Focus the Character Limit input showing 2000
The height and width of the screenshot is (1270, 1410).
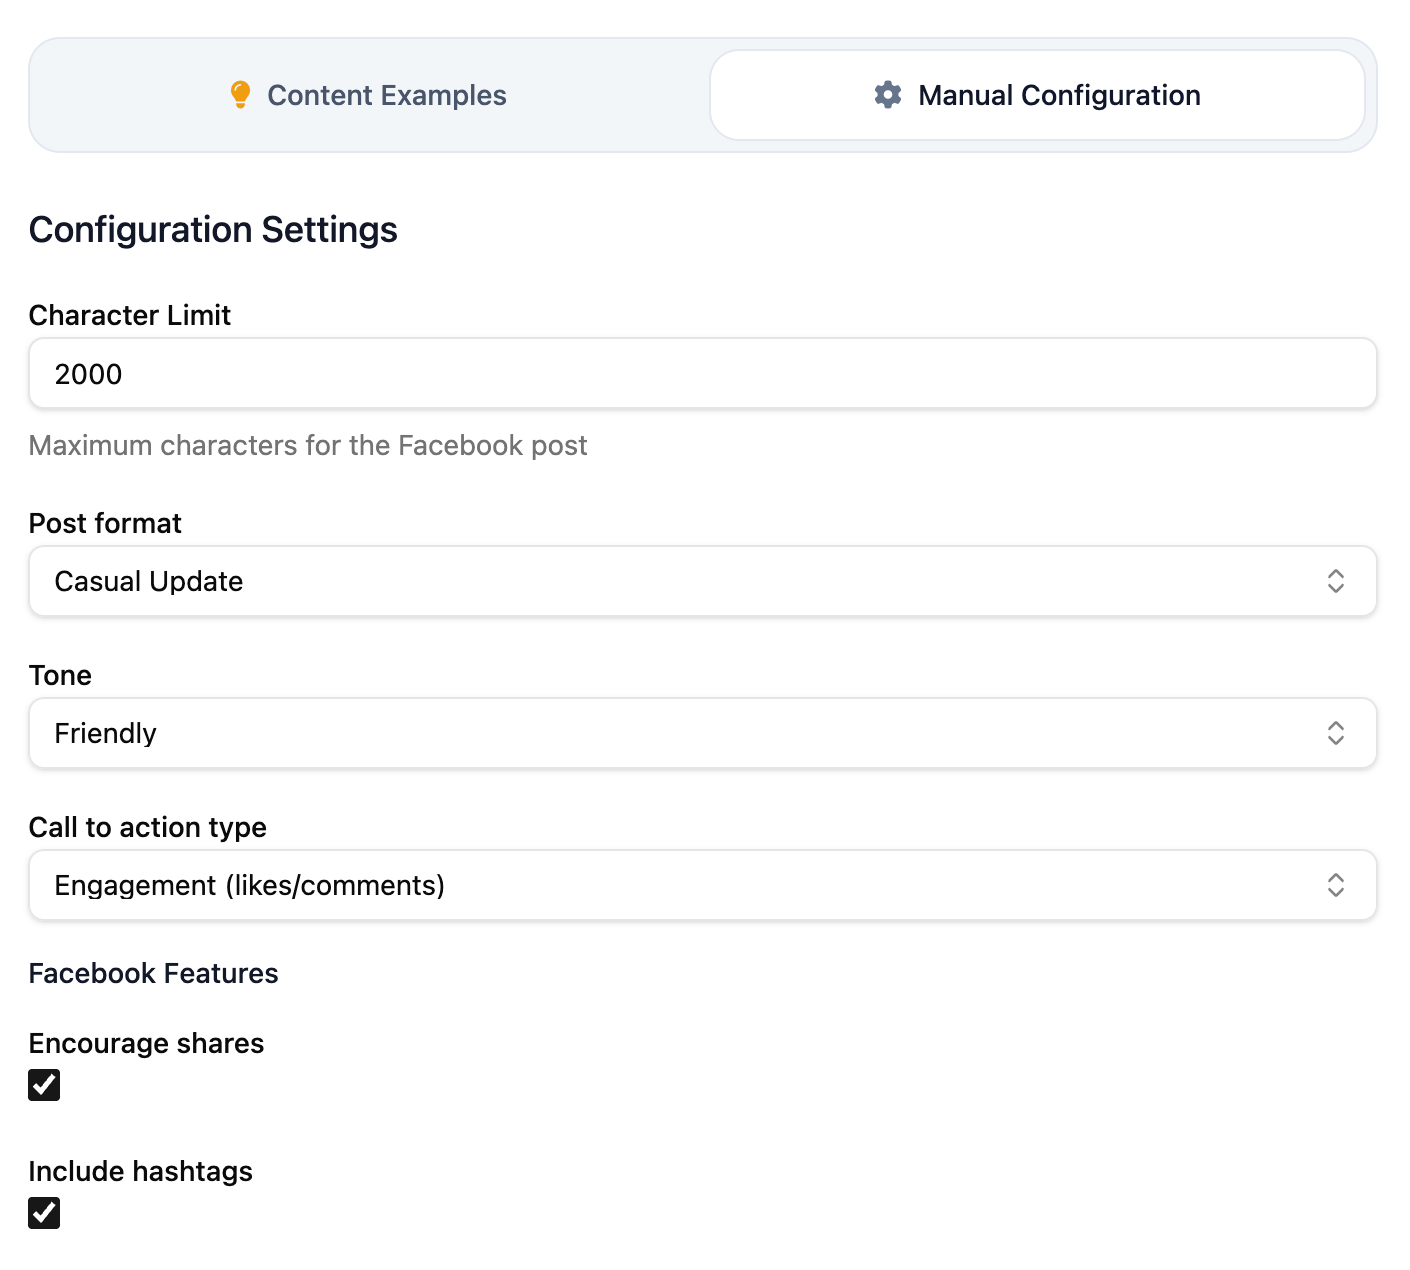pos(702,373)
